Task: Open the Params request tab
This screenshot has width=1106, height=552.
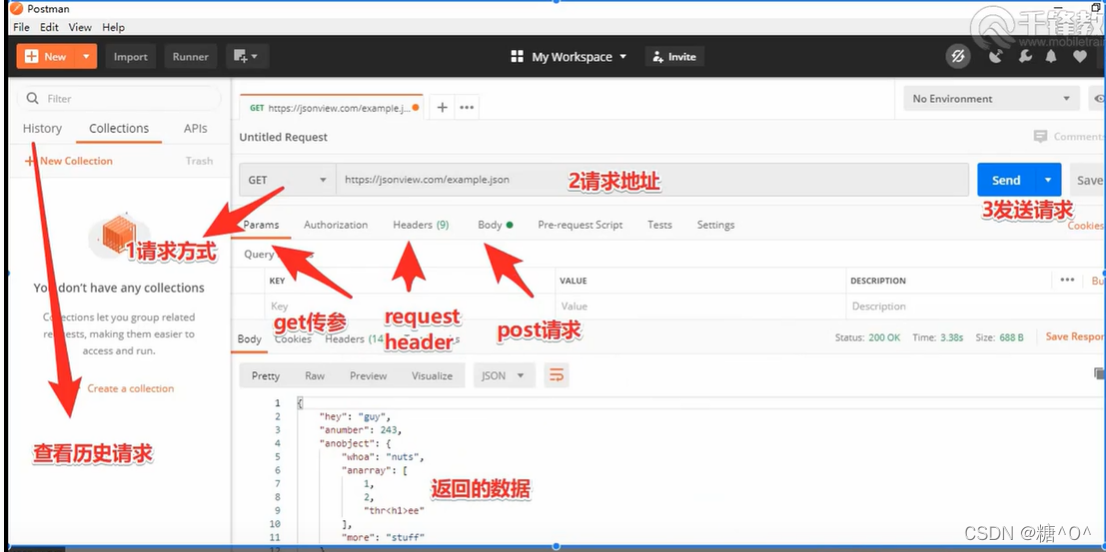Action: tap(261, 225)
